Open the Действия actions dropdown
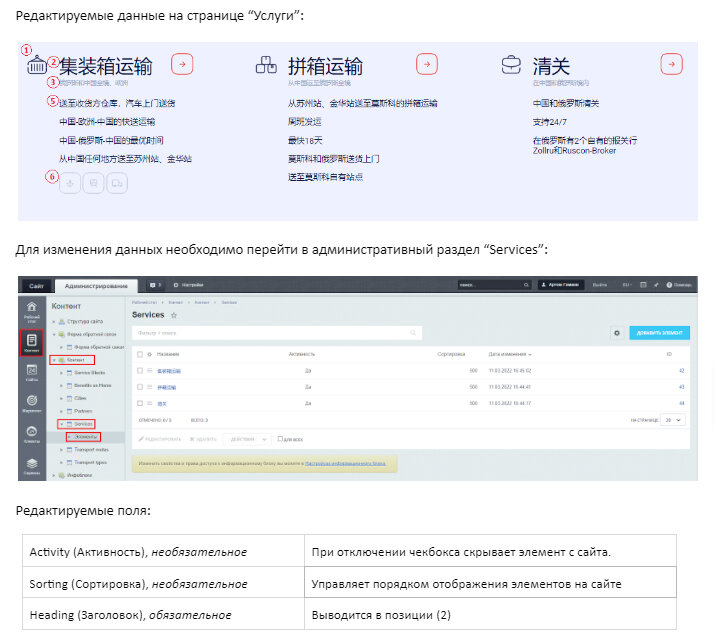The image size is (714, 642). (247, 439)
